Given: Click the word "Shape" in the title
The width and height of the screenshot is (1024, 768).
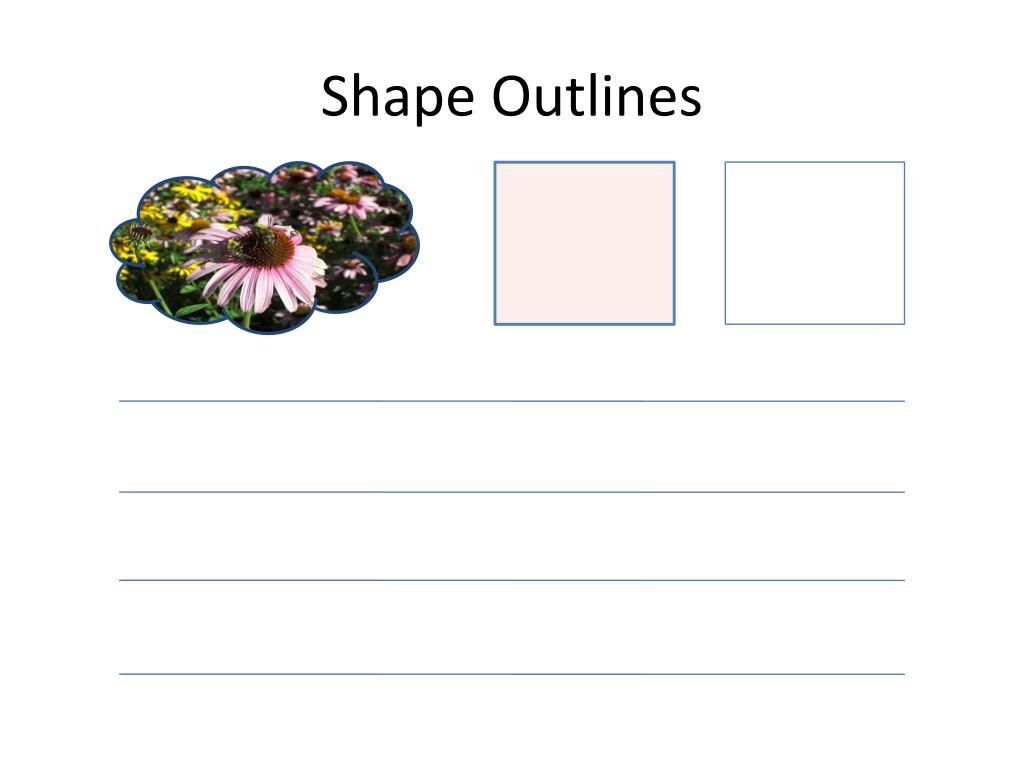Looking at the screenshot, I should [397, 97].
